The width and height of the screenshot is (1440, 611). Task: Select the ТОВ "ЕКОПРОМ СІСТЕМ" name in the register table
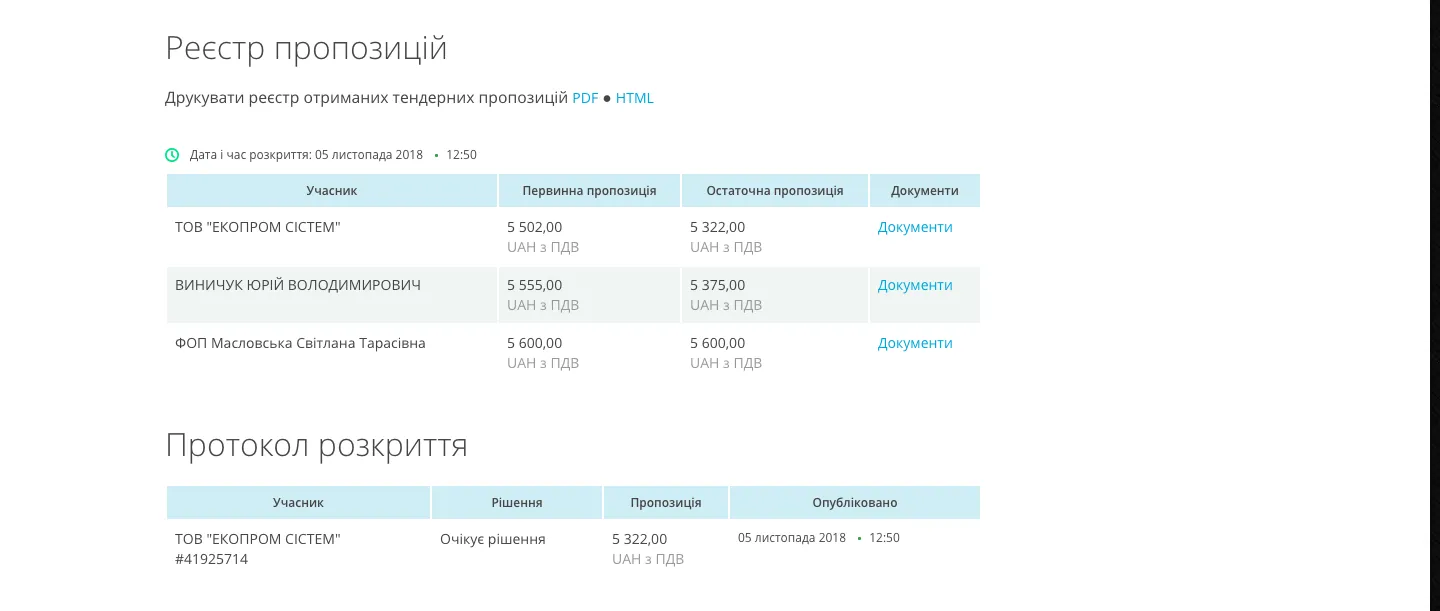[258, 227]
